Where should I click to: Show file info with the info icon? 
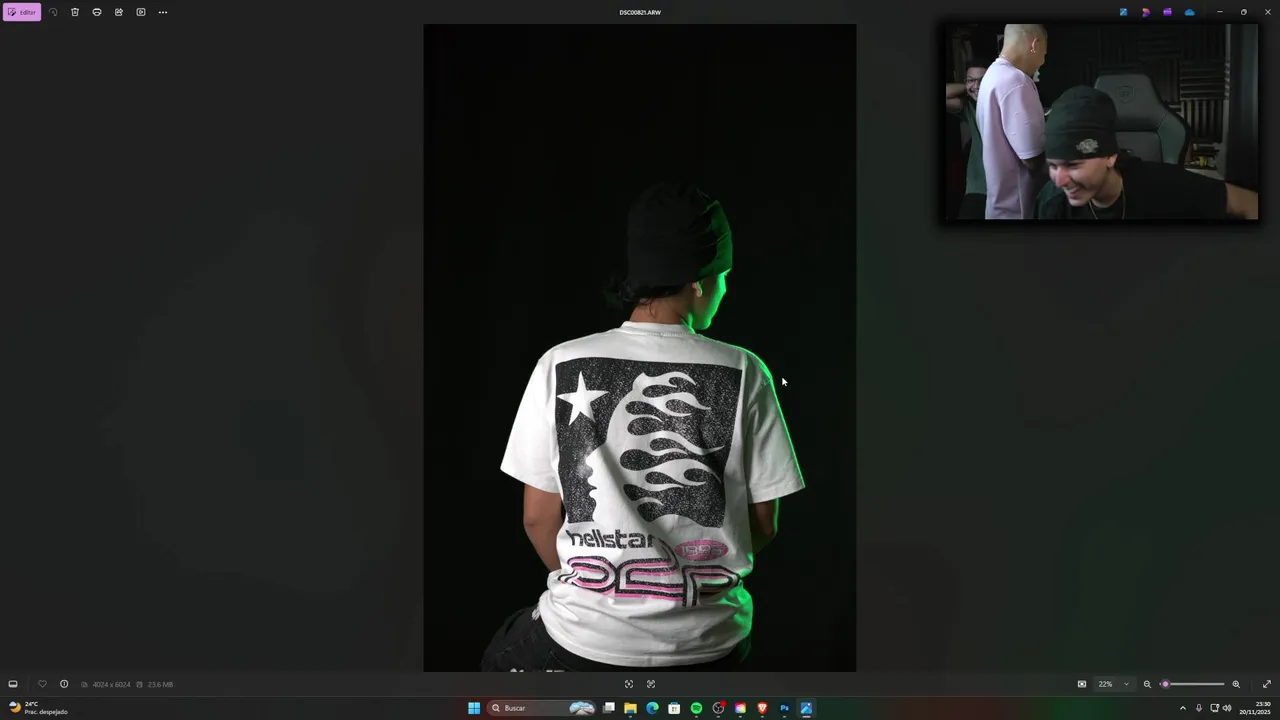(x=64, y=684)
